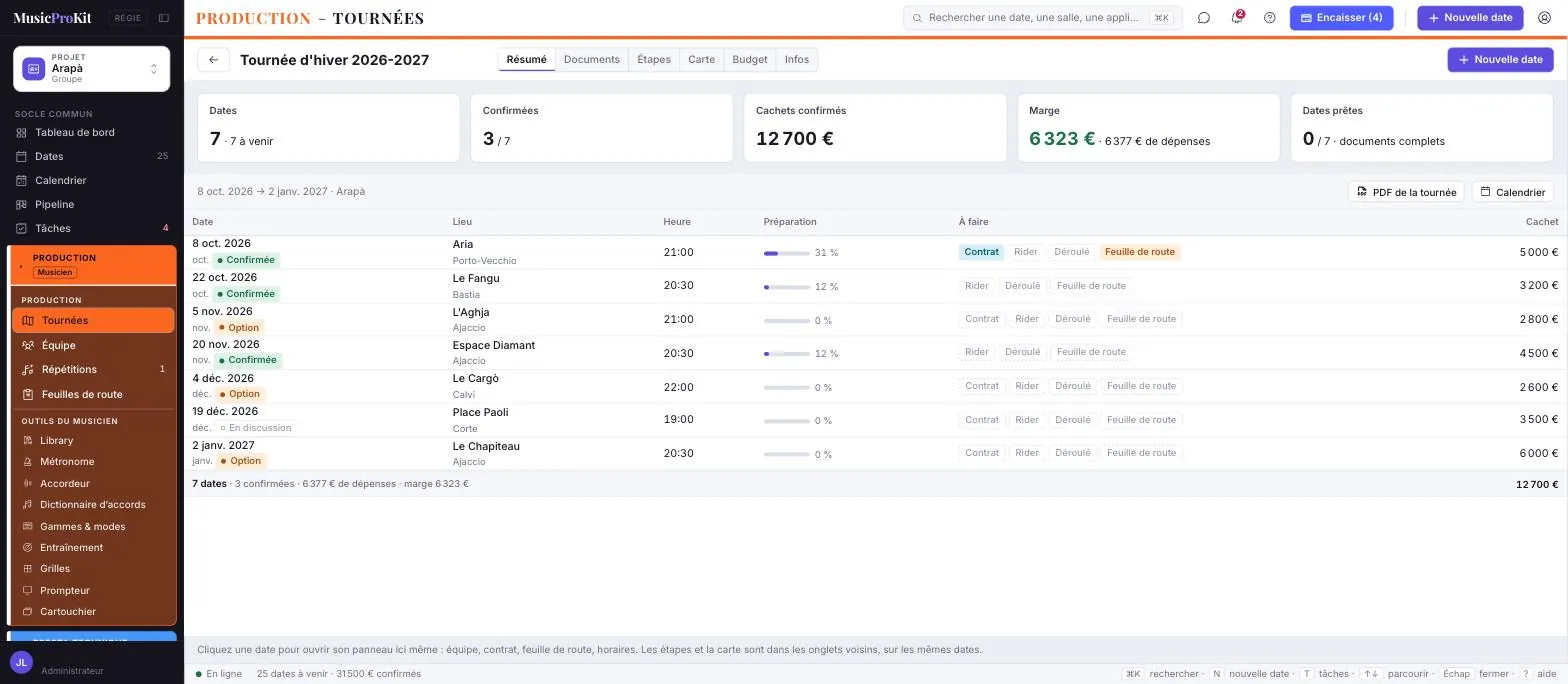Open the Espace Diamant date row

coord(875,353)
